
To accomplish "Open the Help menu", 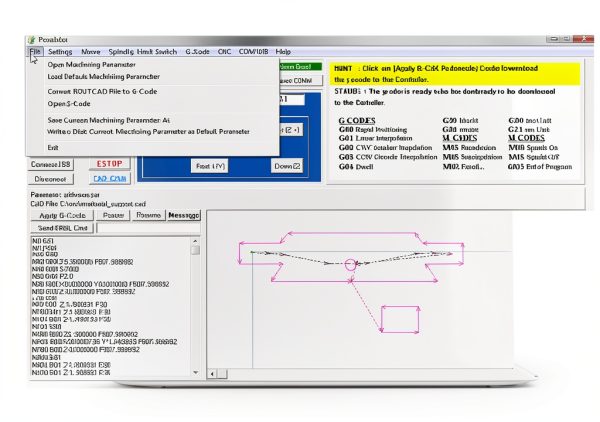I will pos(283,52).
